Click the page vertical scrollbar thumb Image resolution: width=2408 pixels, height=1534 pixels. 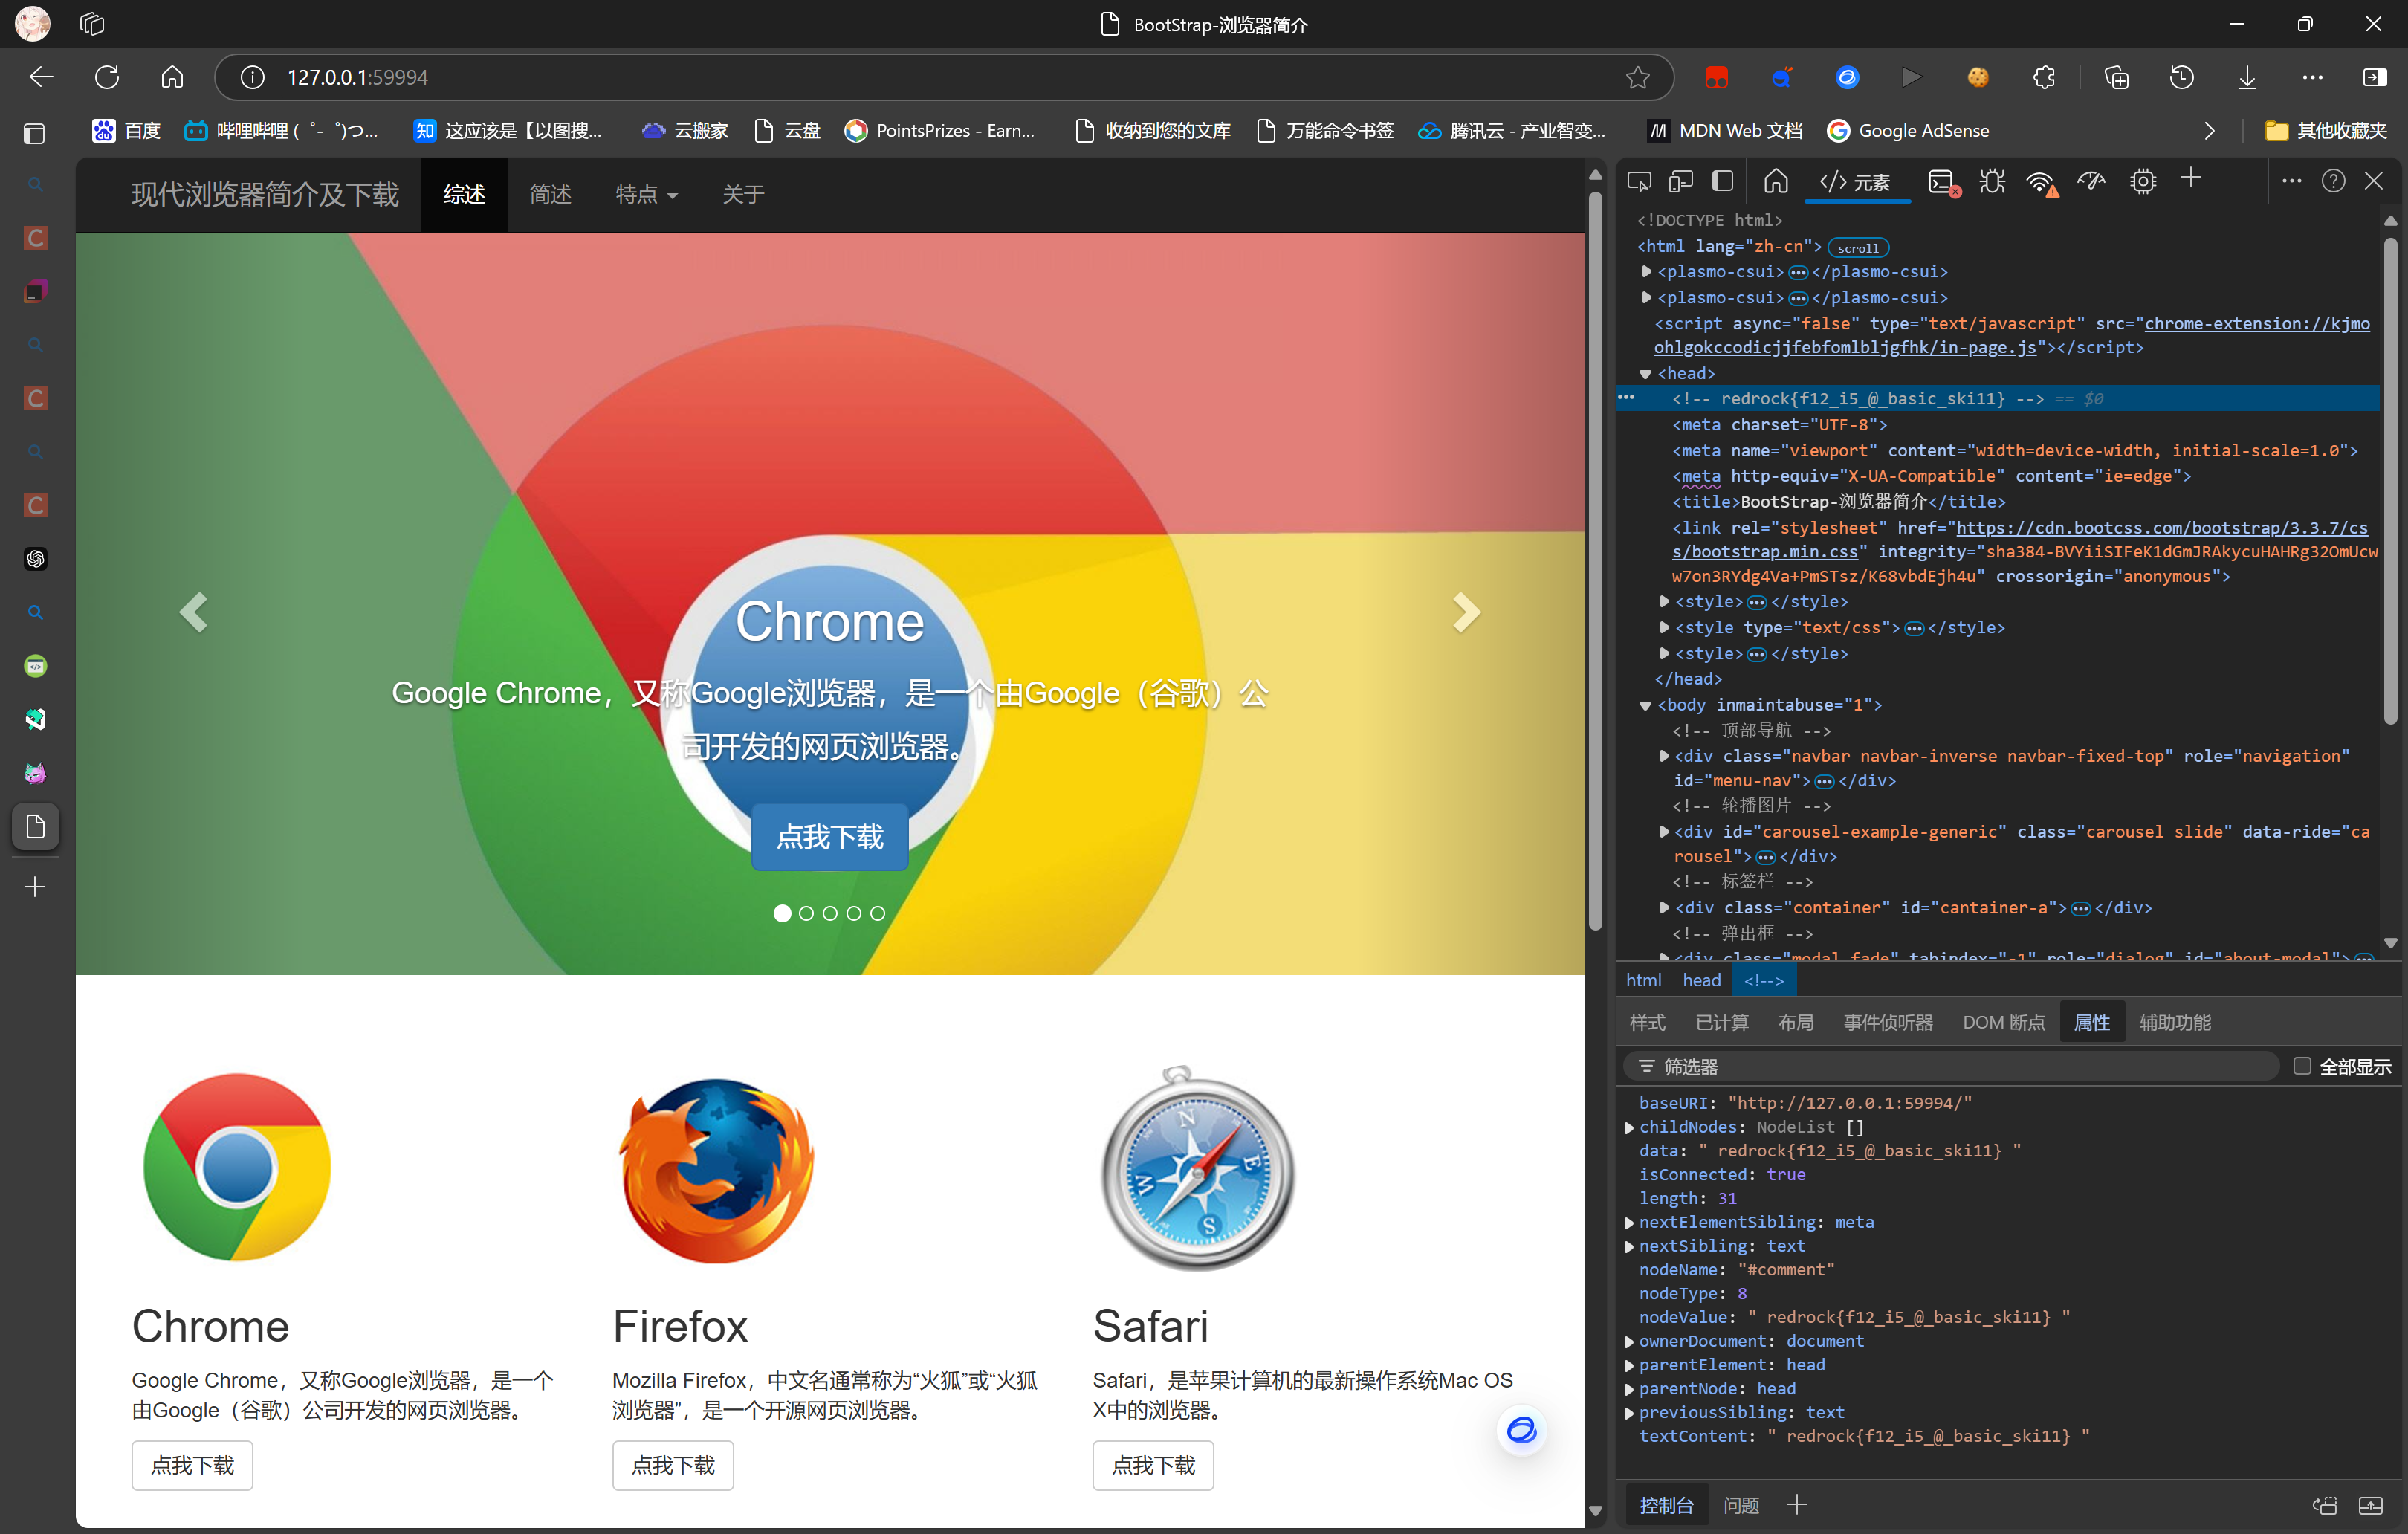click(1595, 560)
